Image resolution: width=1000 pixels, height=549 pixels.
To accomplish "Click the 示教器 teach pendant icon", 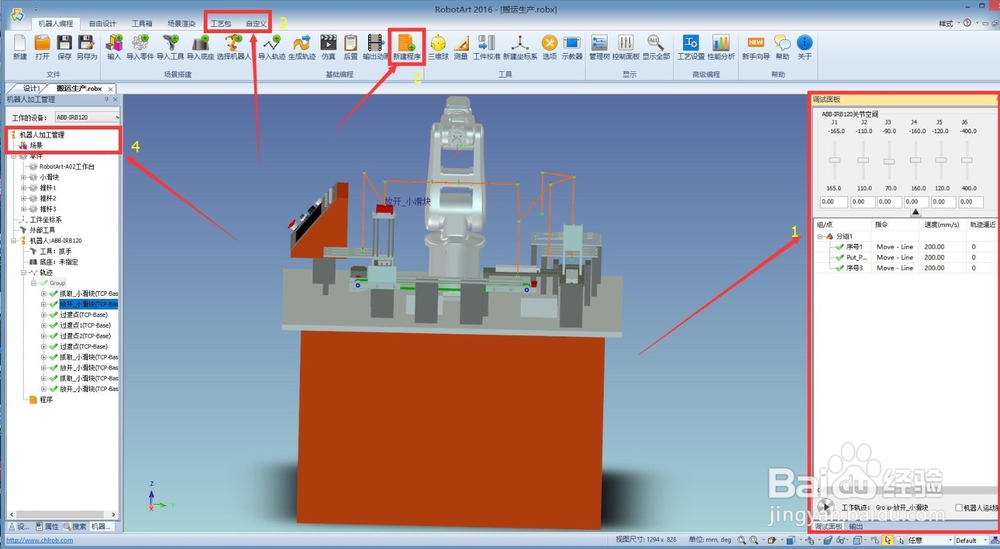I will pos(572,47).
